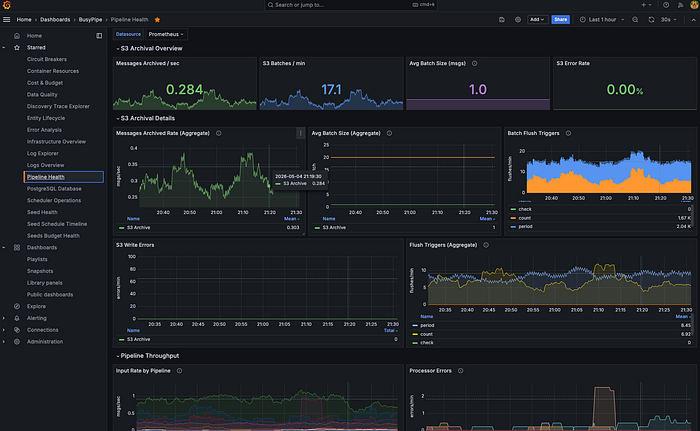Zoom out the time range
Viewport: 700px width, 431px height.
click(635, 20)
